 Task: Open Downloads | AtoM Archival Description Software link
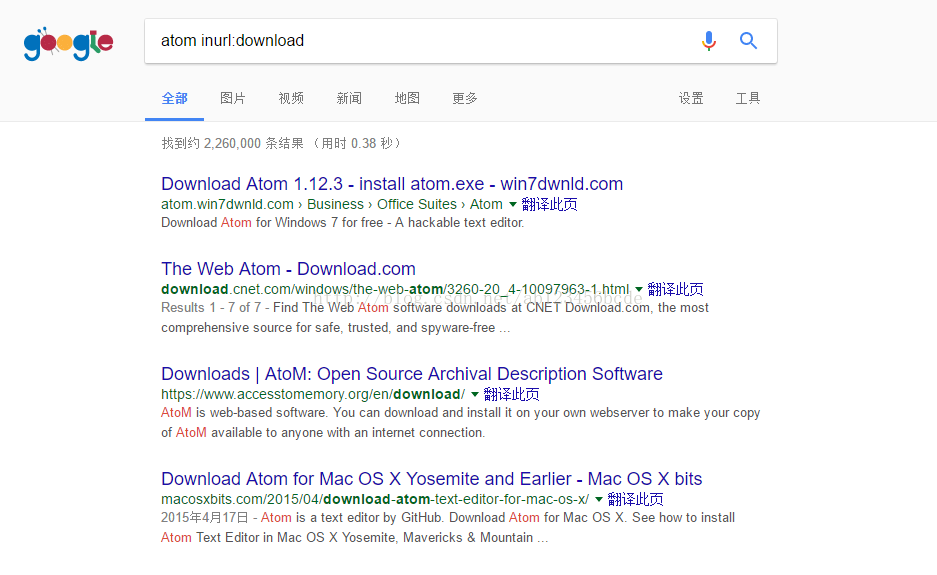click(412, 374)
